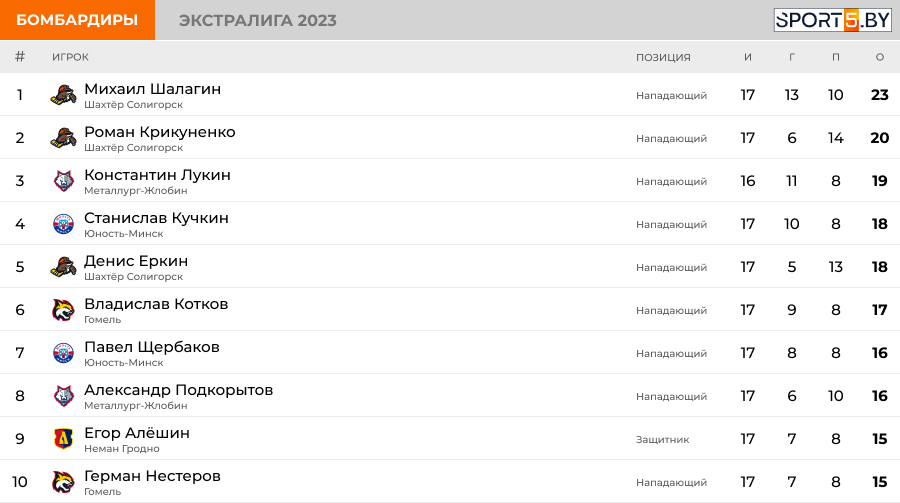Sort by Позиция column header
This screenshot has width=900, height=503.
[663, 57]
